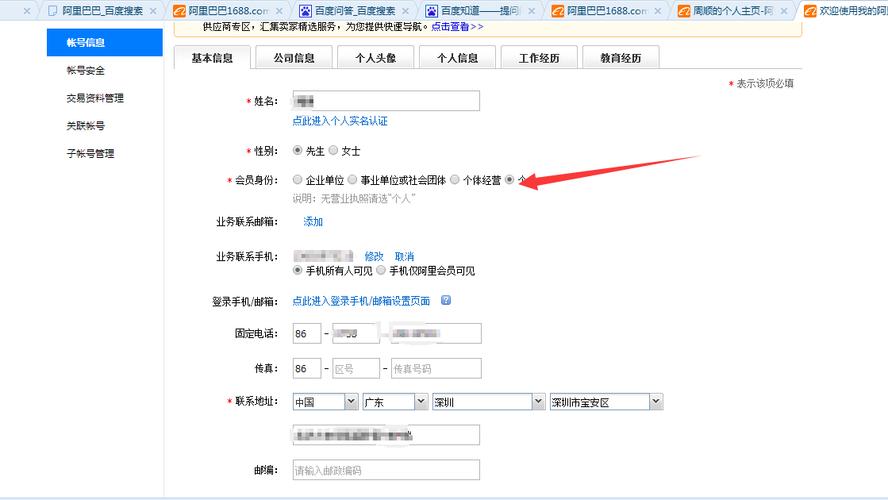The width and height of the screenshot is (888, 500).
Task: Click the 固定电话 area code field
Action: click(x=356, y=334)
